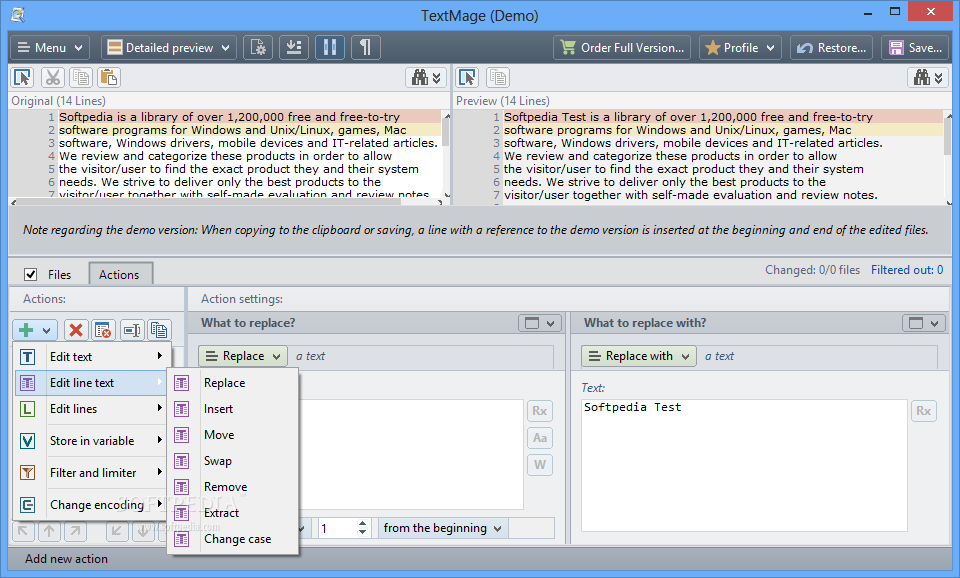Click the move action to top-left arrow
The height and width of the screenshot is (578, 960).
click(x=23, y=531)
